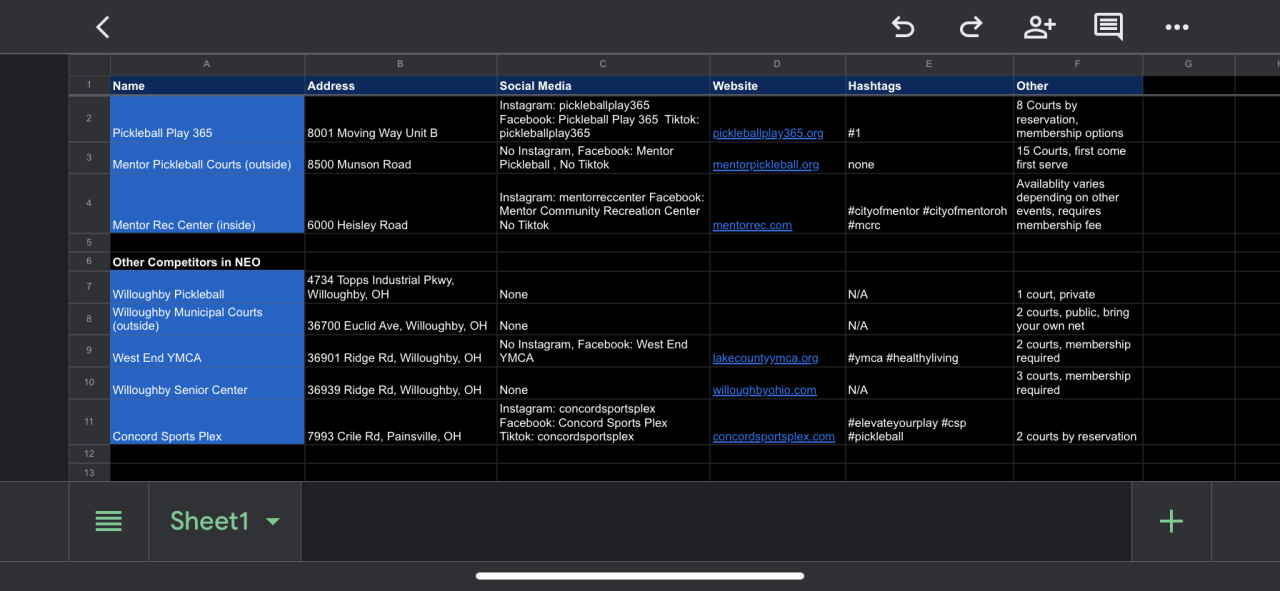Screen dimensions: 1280x591
Task: Select '1 court, private' cell
Action: (1078, 287)
